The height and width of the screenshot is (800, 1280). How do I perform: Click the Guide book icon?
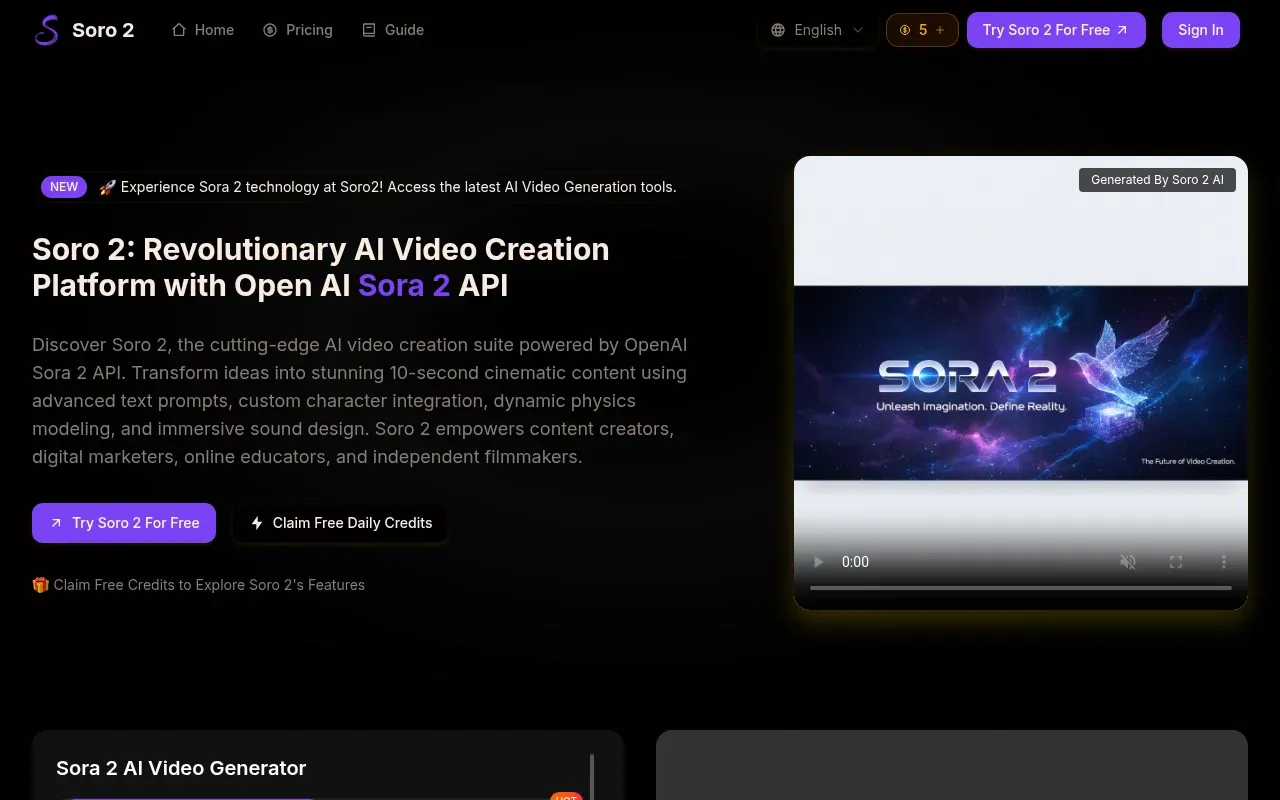[367, 30]
